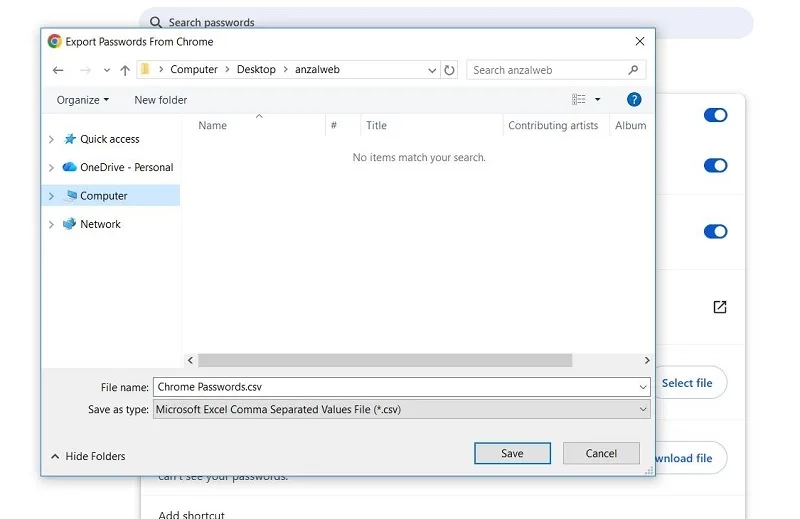Open the address bar path history dropdown

coord(432,70)
